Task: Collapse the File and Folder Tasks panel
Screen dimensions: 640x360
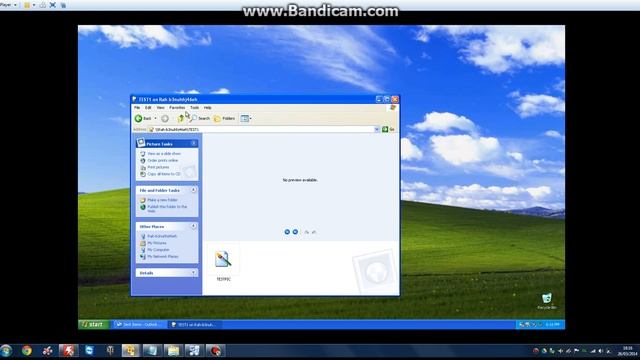Action: [193, 190]
